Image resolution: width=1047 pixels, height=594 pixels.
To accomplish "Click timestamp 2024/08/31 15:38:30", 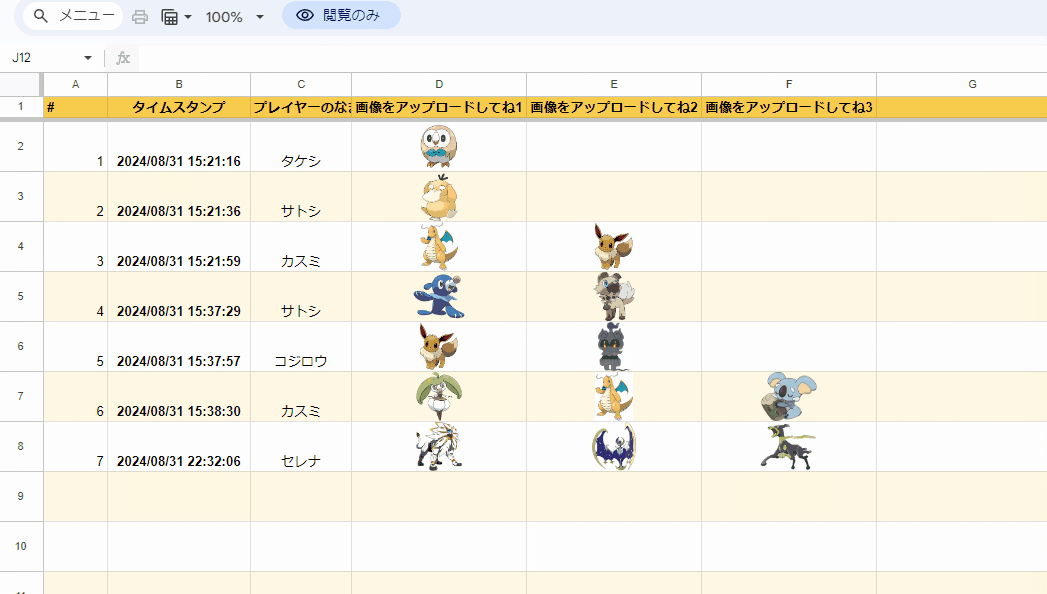I will [x=179, y=411].
